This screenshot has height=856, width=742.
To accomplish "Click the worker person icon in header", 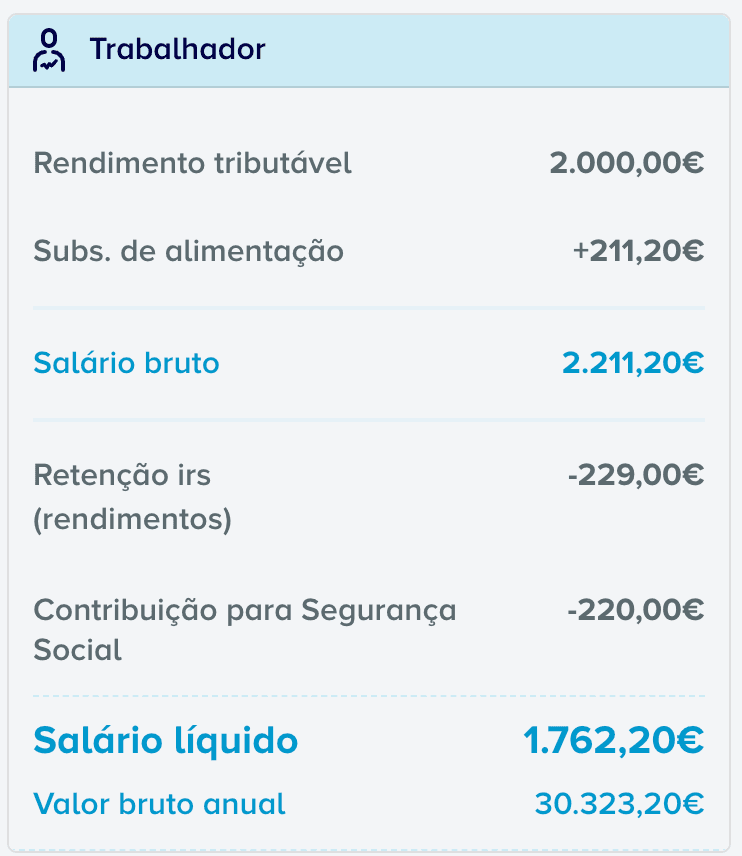I will 49,49.
